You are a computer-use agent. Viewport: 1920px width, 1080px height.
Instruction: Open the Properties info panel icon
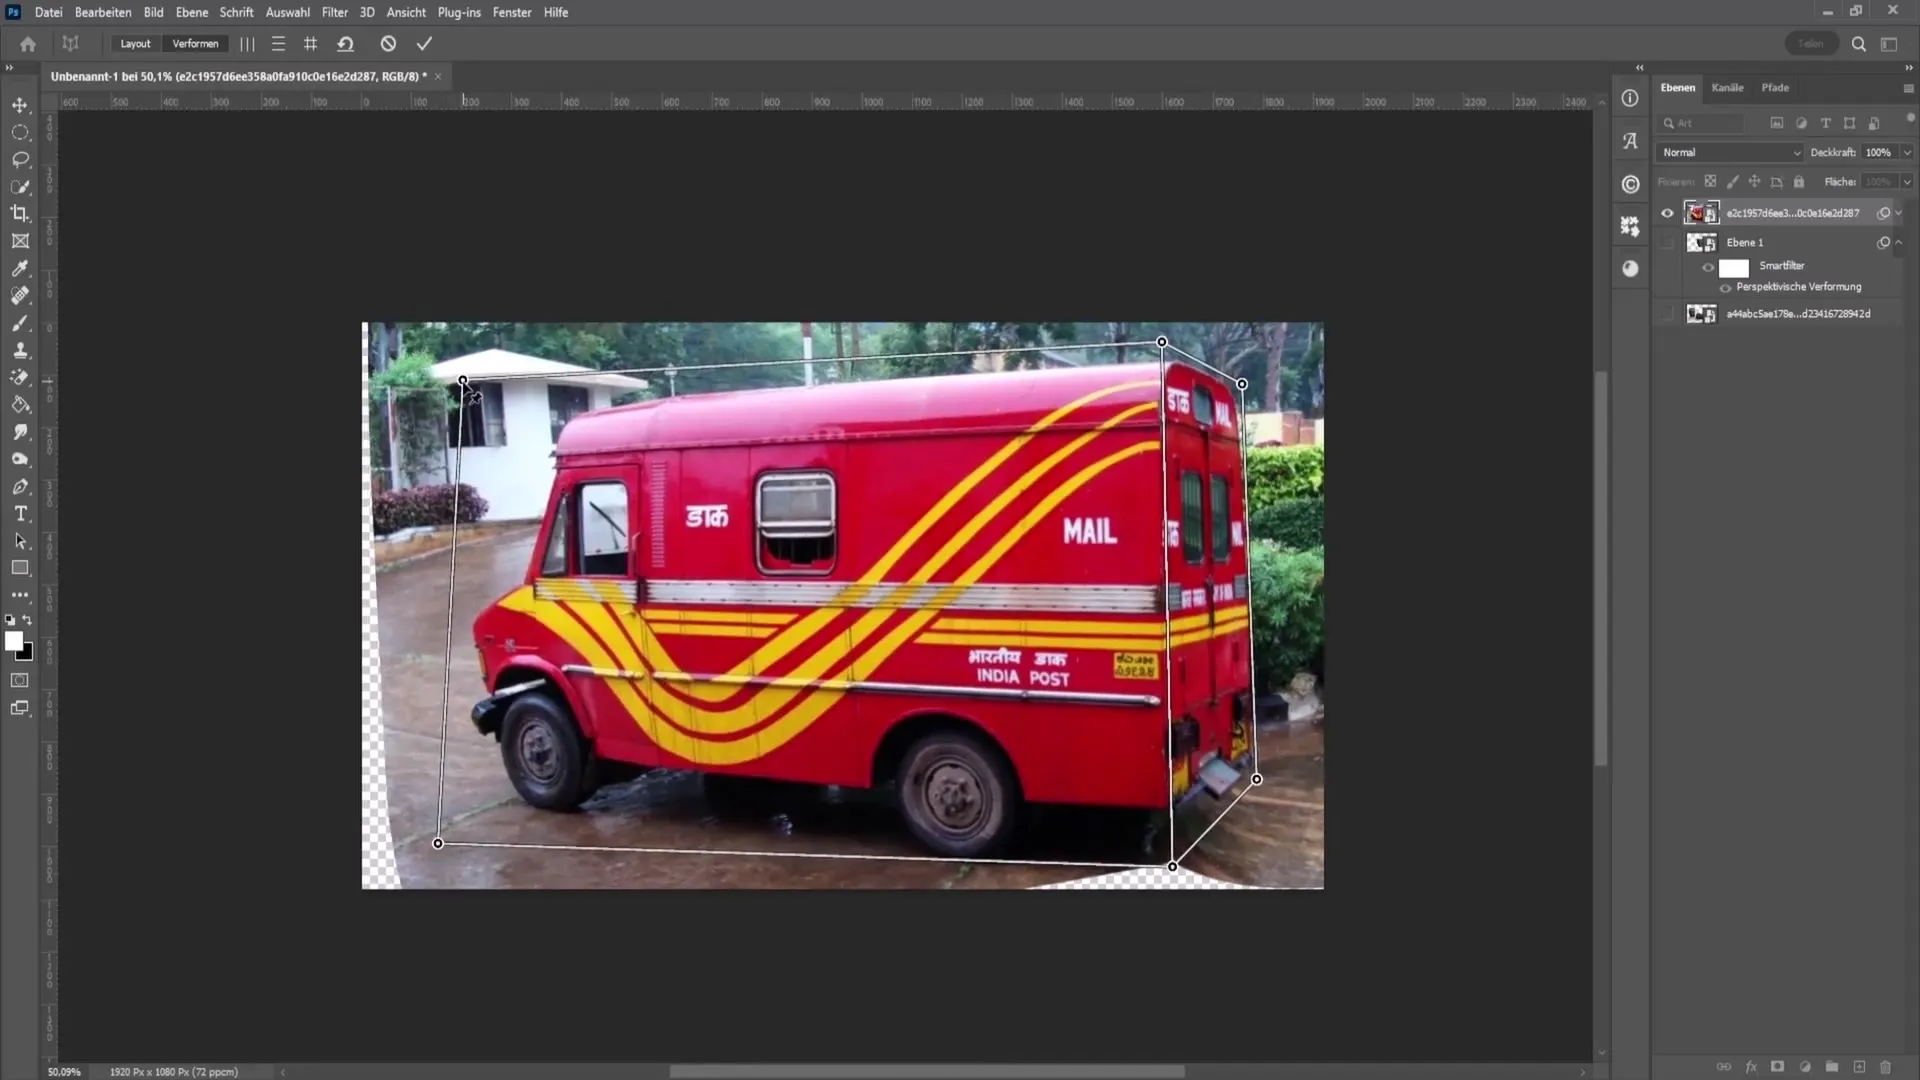(x=1630, y=98)
